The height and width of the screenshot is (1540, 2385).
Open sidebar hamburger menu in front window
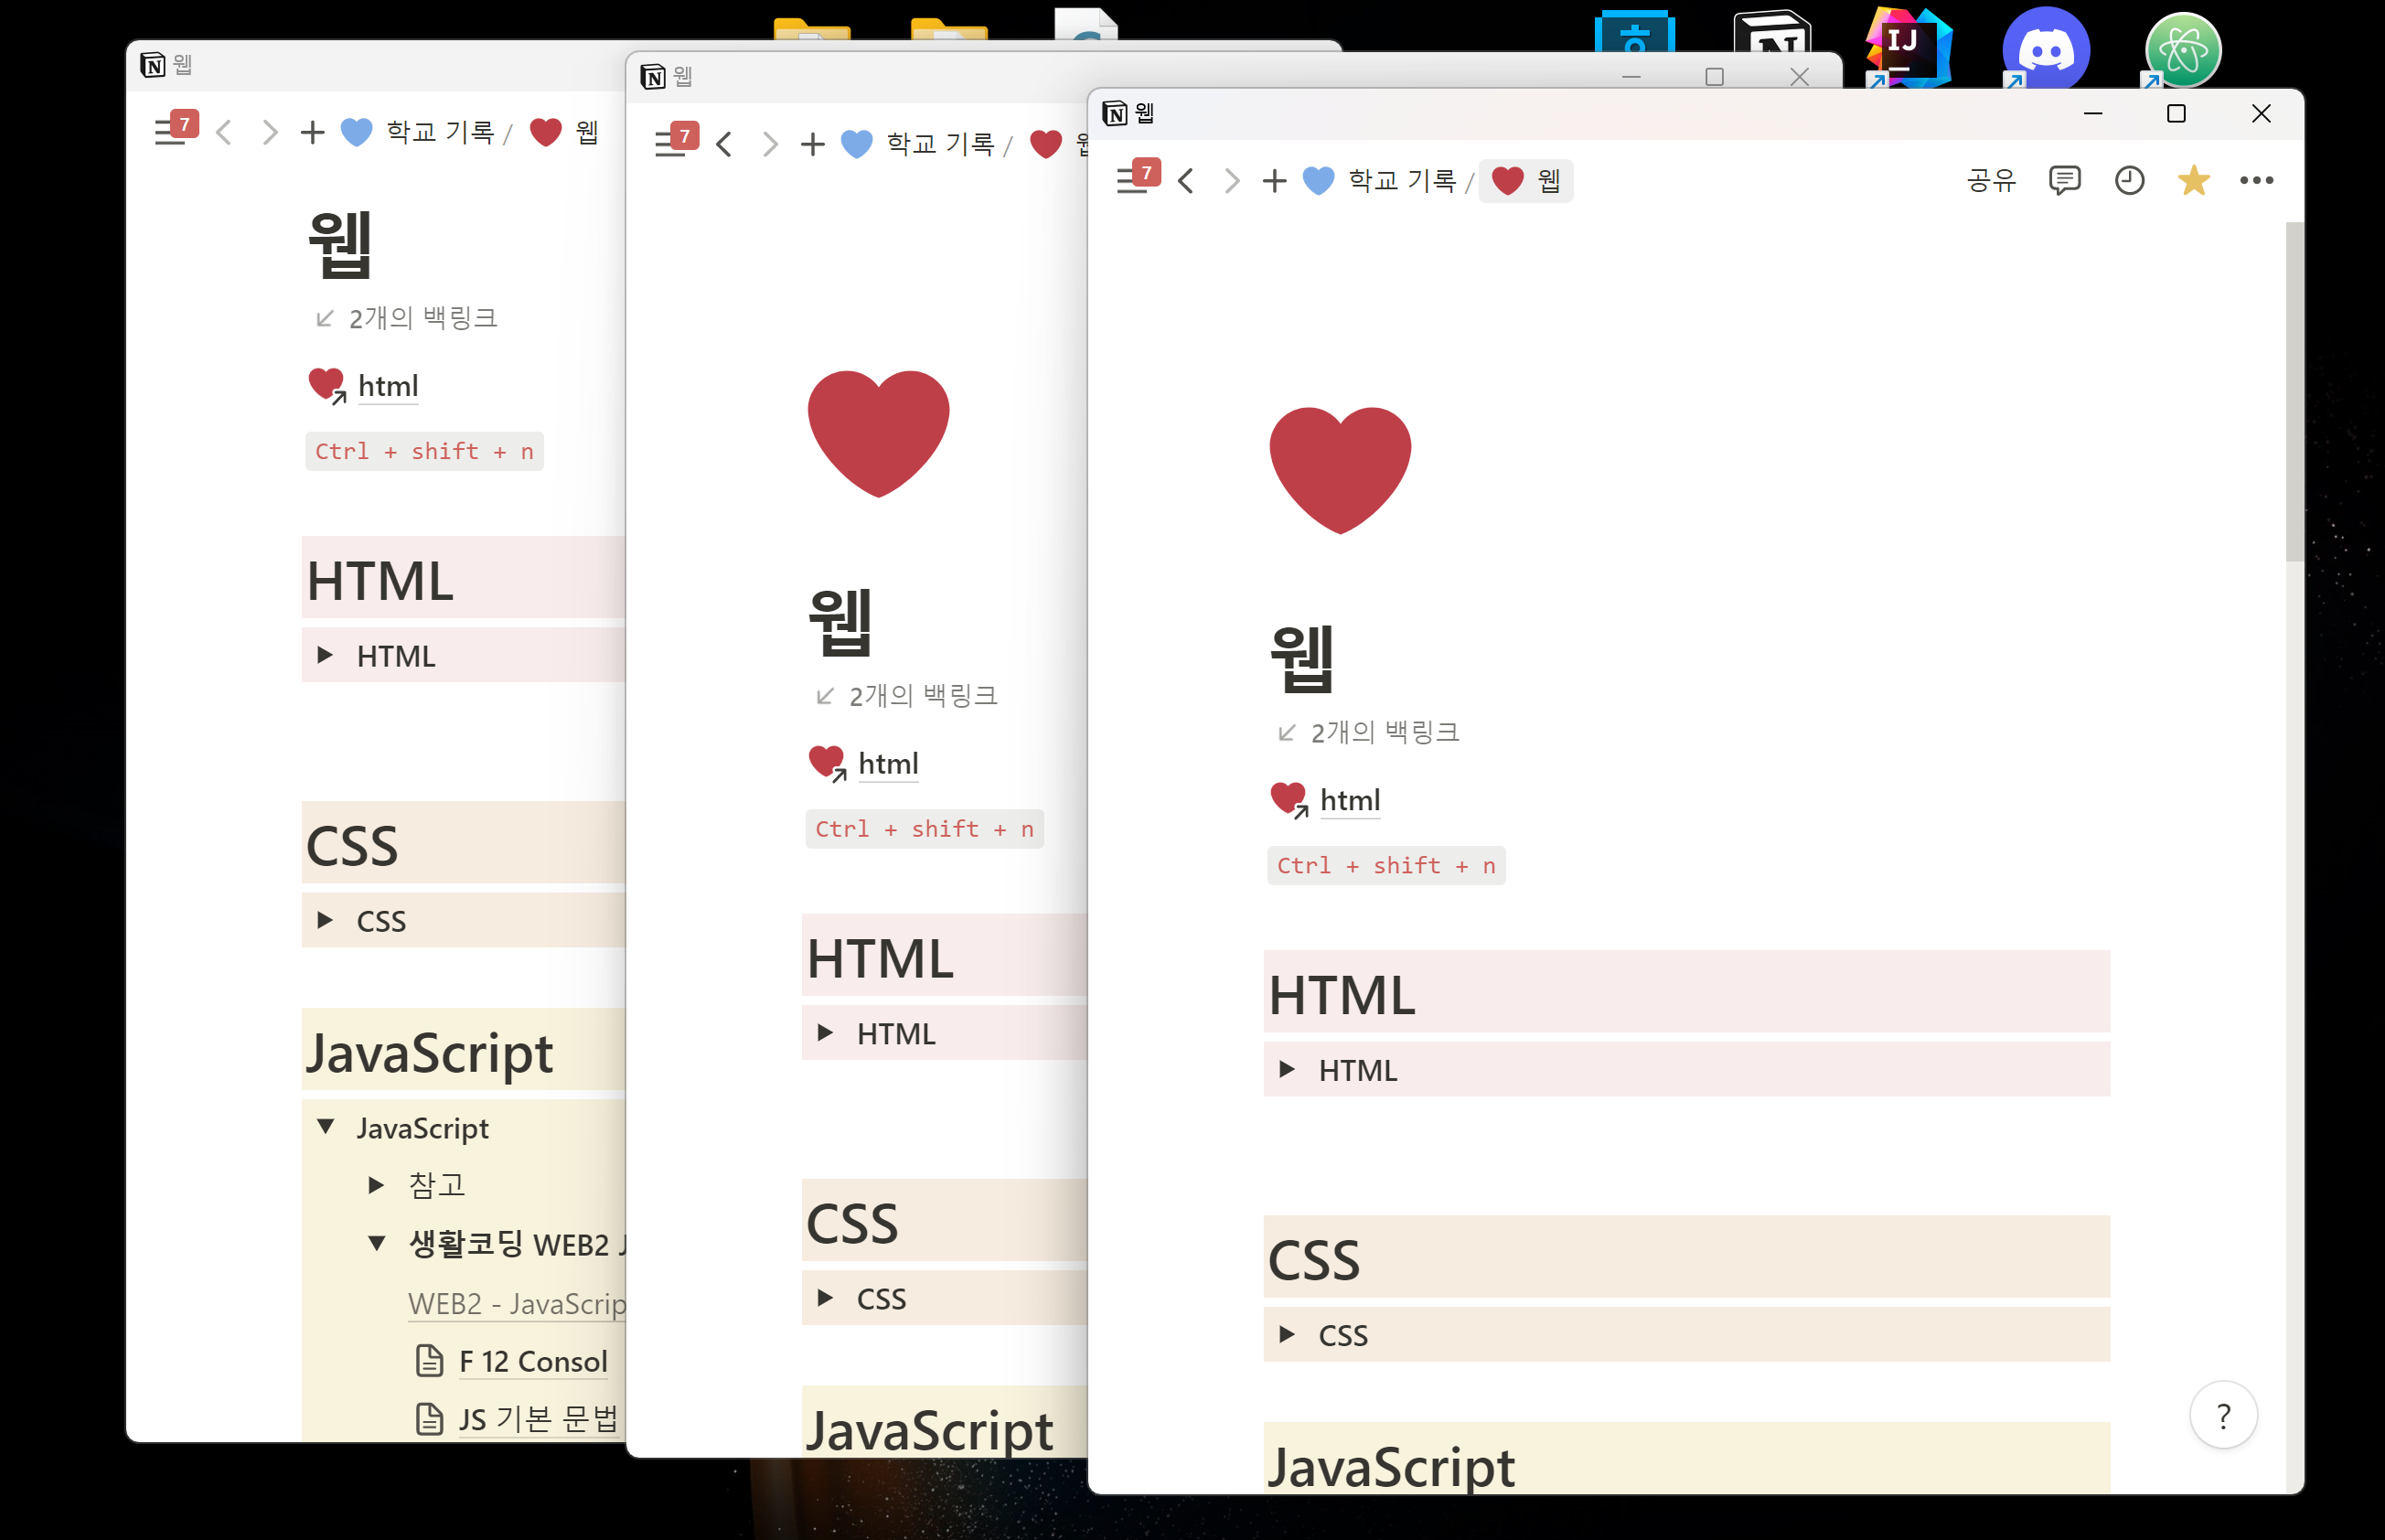1131,182
